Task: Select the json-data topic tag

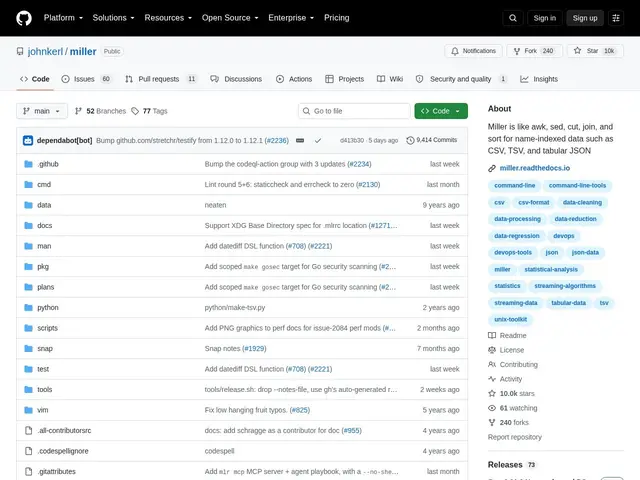Action: 585,252
